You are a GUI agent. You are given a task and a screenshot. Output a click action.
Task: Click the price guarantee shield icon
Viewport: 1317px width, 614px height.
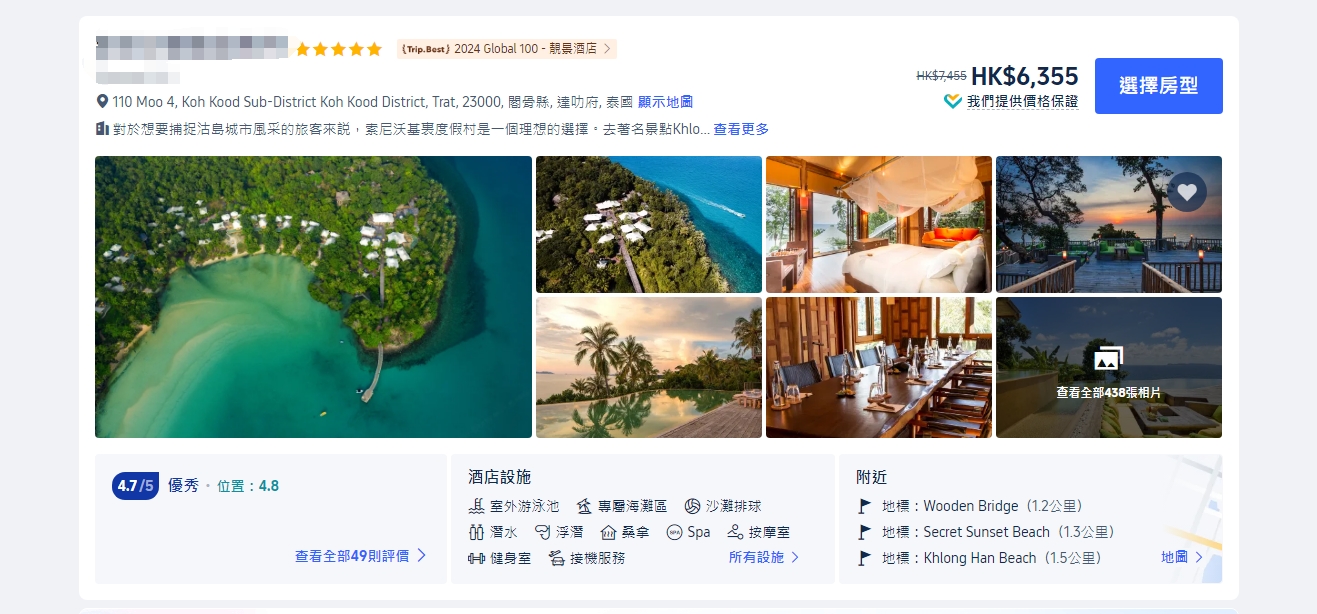tap(953, 101)
